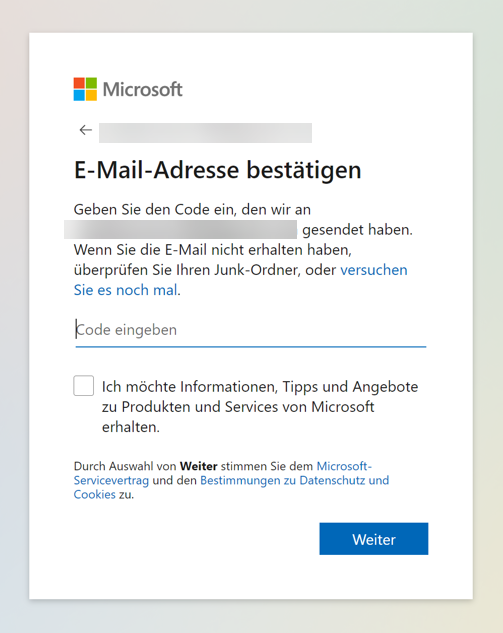Click the 'gesendet haben.' text
Screen dimensions: 503x633
[x=358, y=230]
